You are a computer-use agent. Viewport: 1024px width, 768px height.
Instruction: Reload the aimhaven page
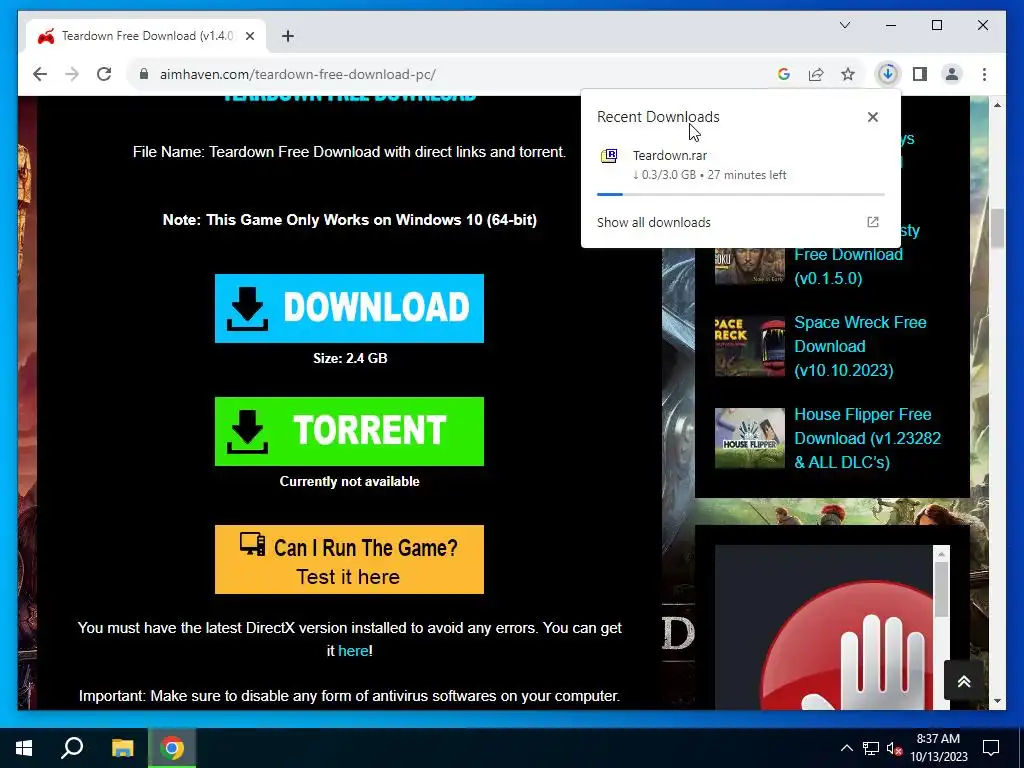pyautogui.click(x=104, y=74)
